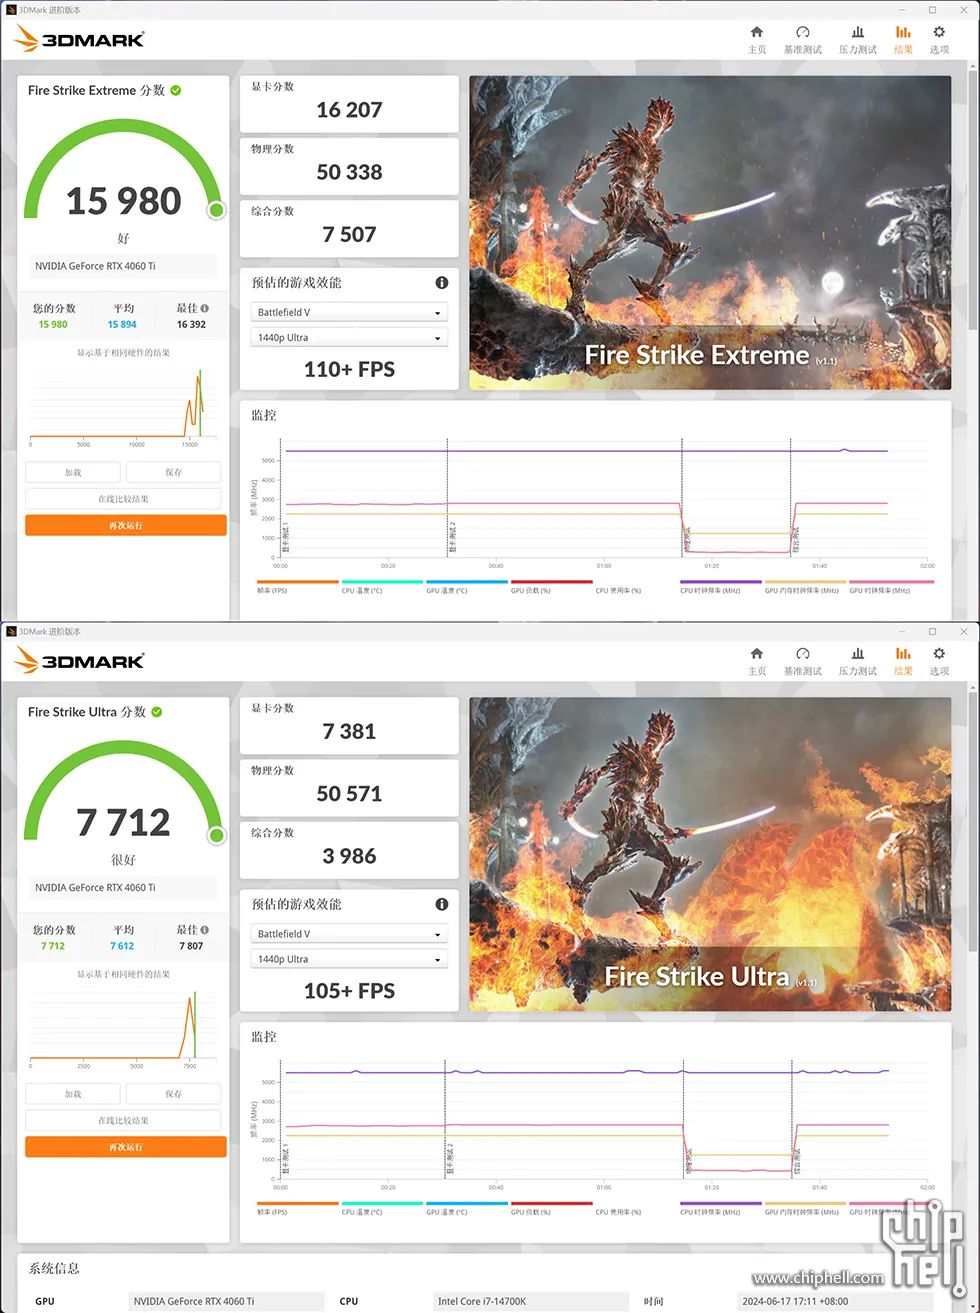Expand Battlefield V dropdown above 105+ FPS

[x=349, y=934]
